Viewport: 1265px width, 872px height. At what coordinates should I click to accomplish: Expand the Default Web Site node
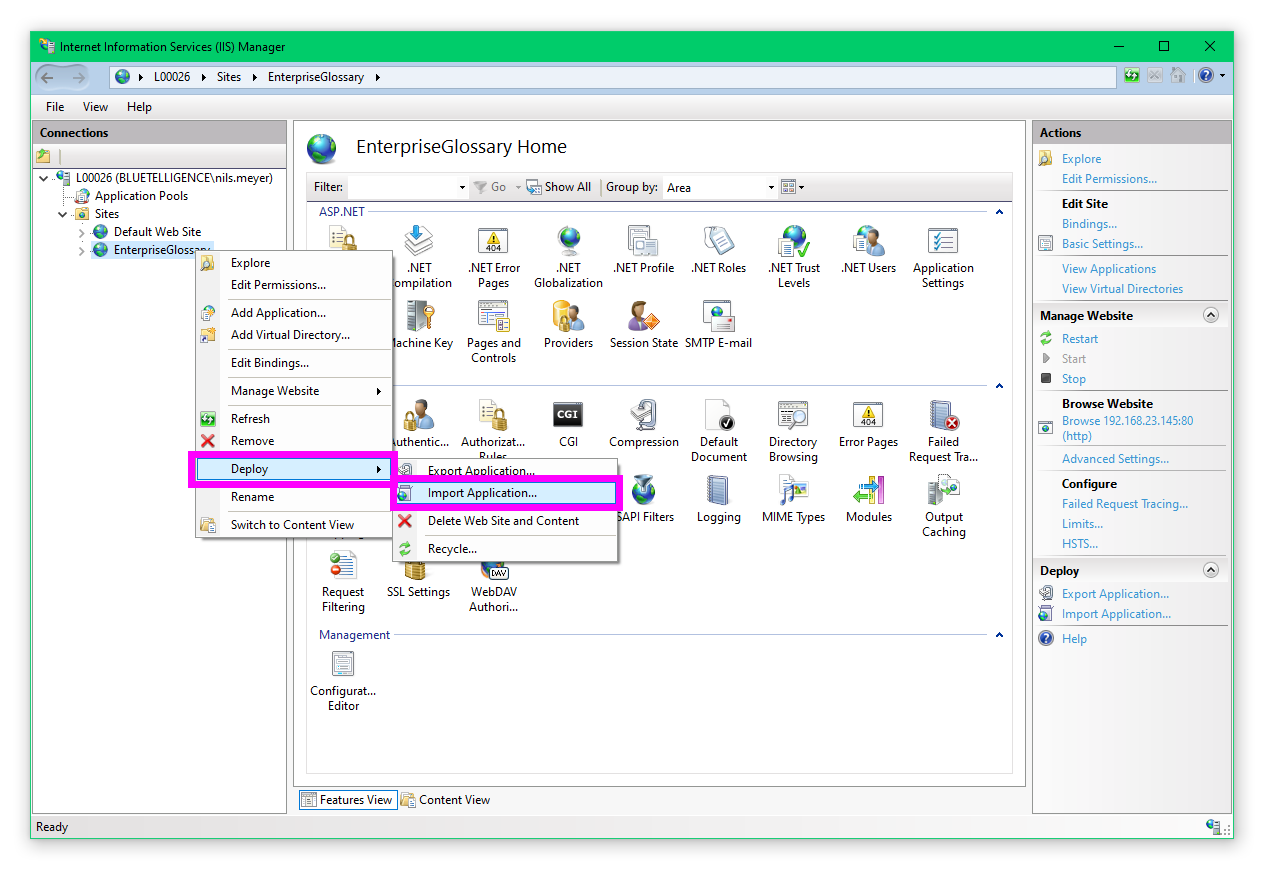click(x=82, y=232)
